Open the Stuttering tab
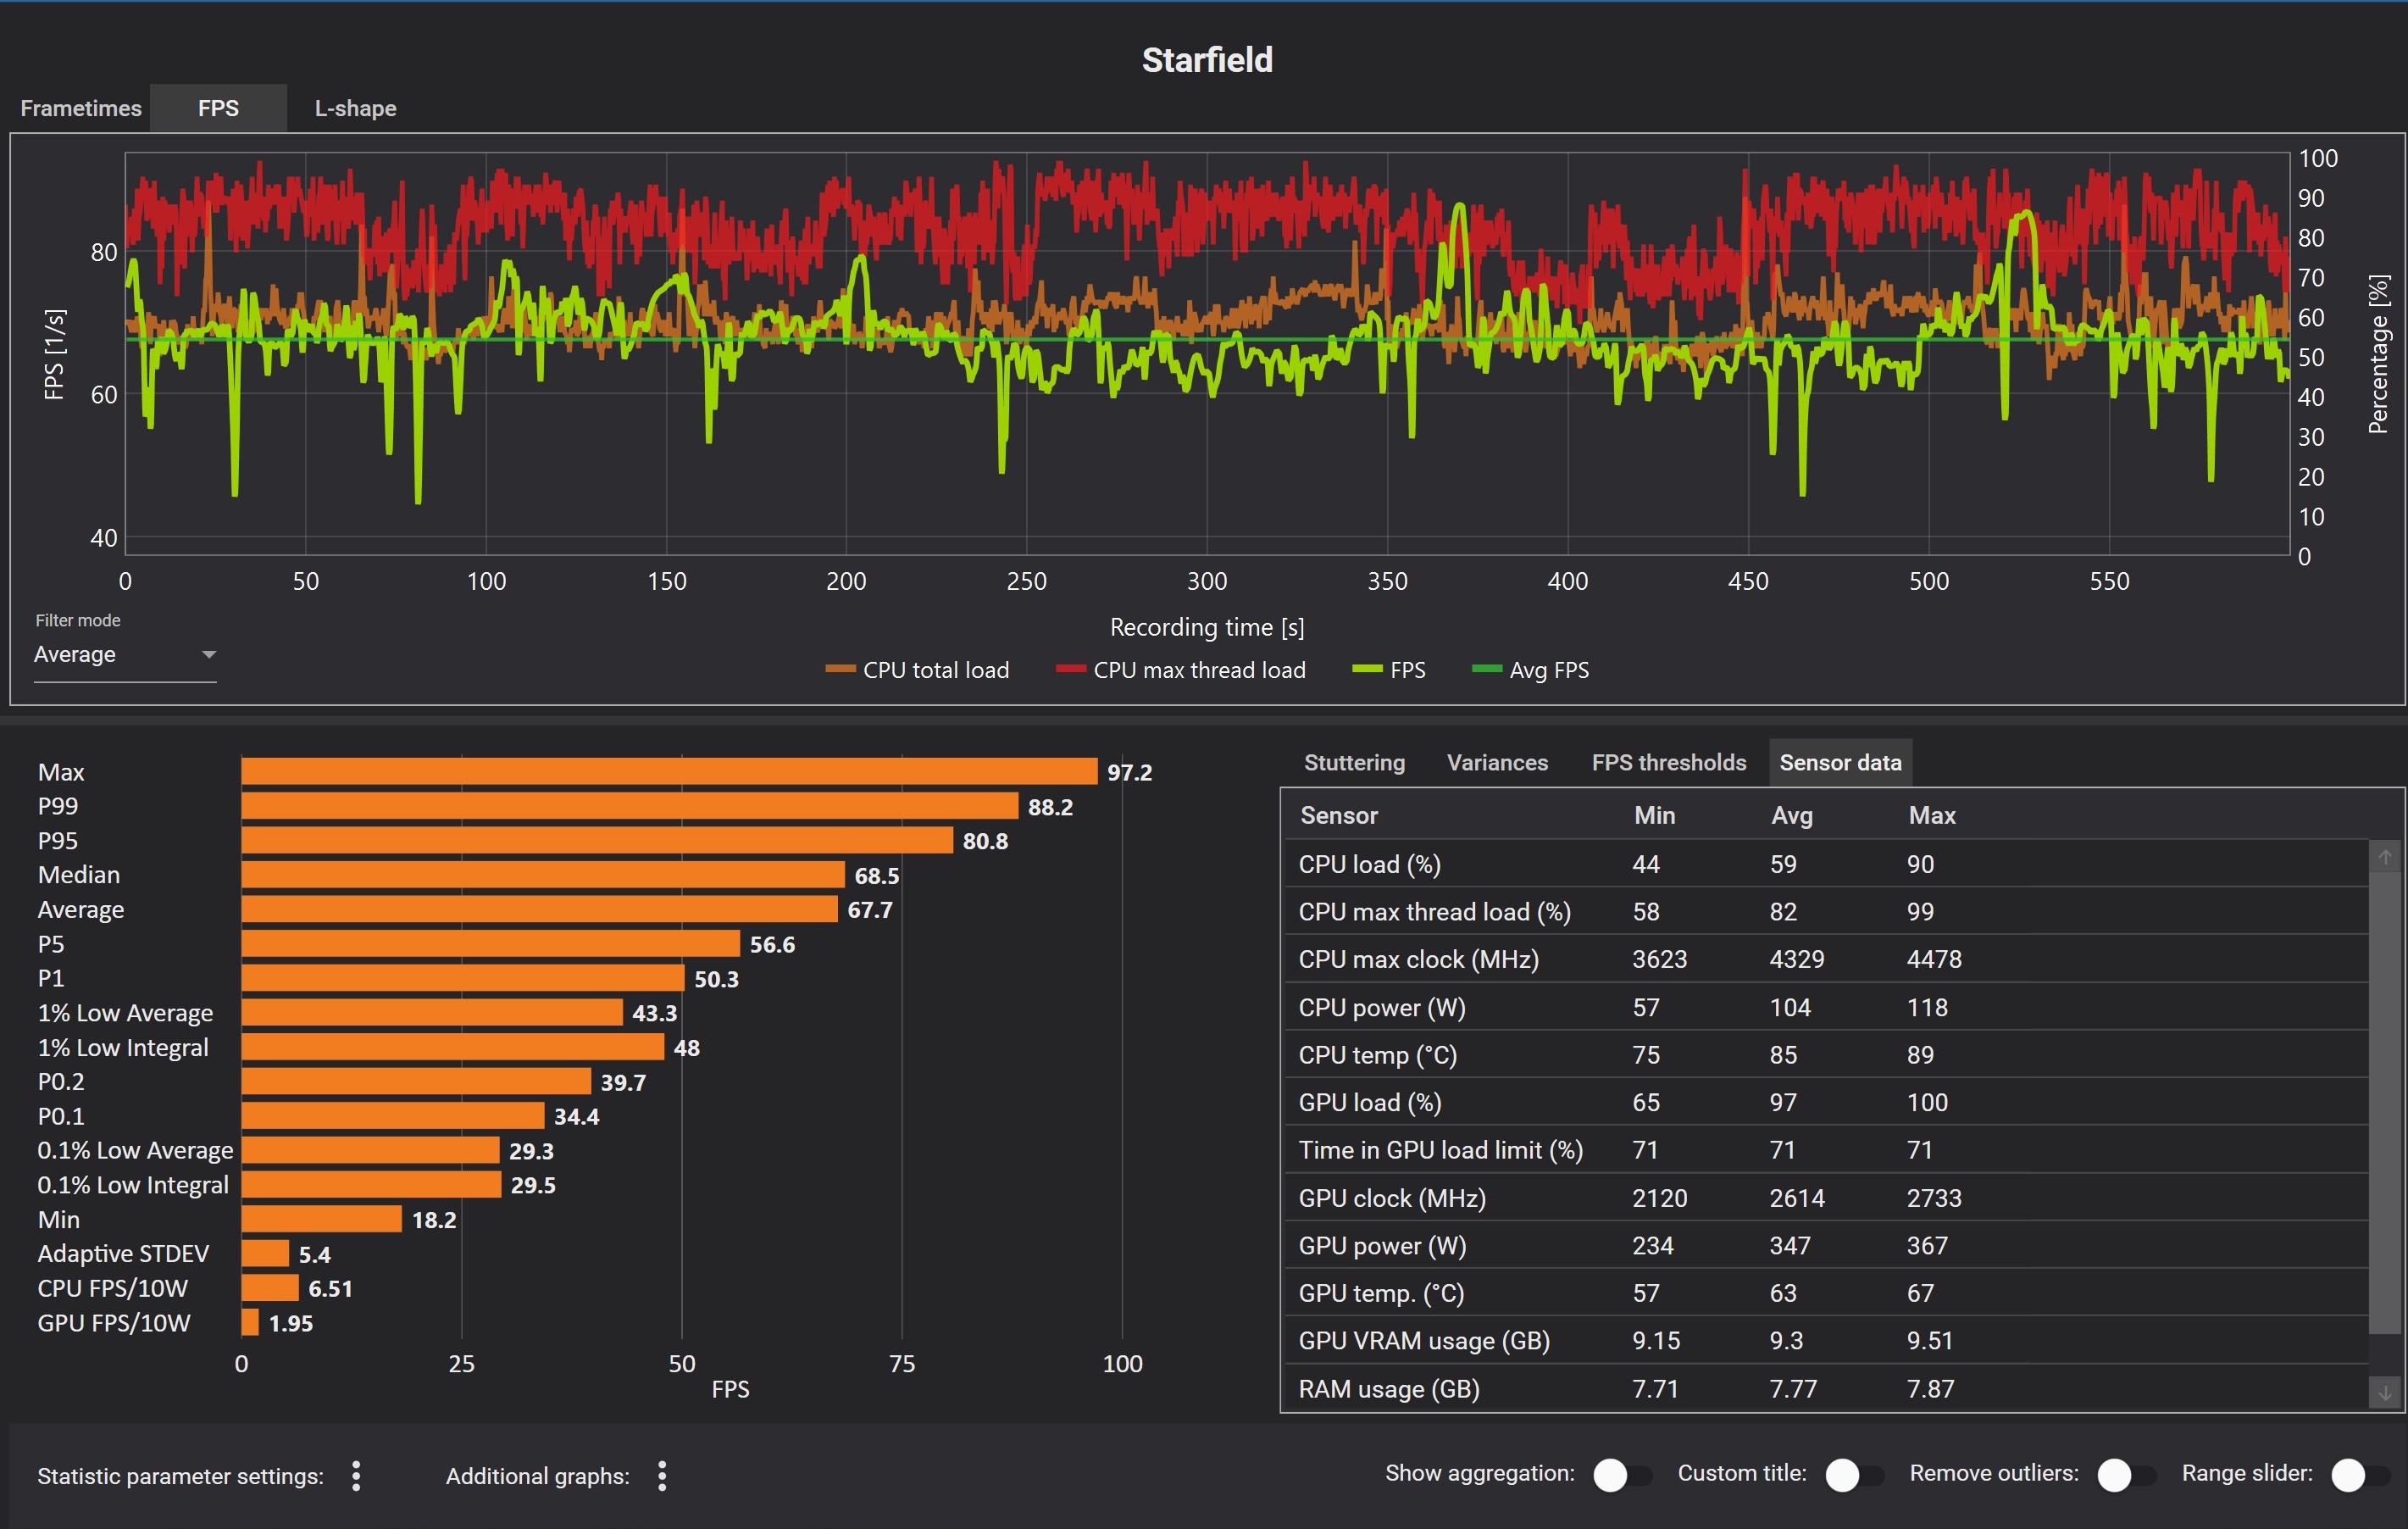Viewport: 2408px width, 1529px height. 1354,763
